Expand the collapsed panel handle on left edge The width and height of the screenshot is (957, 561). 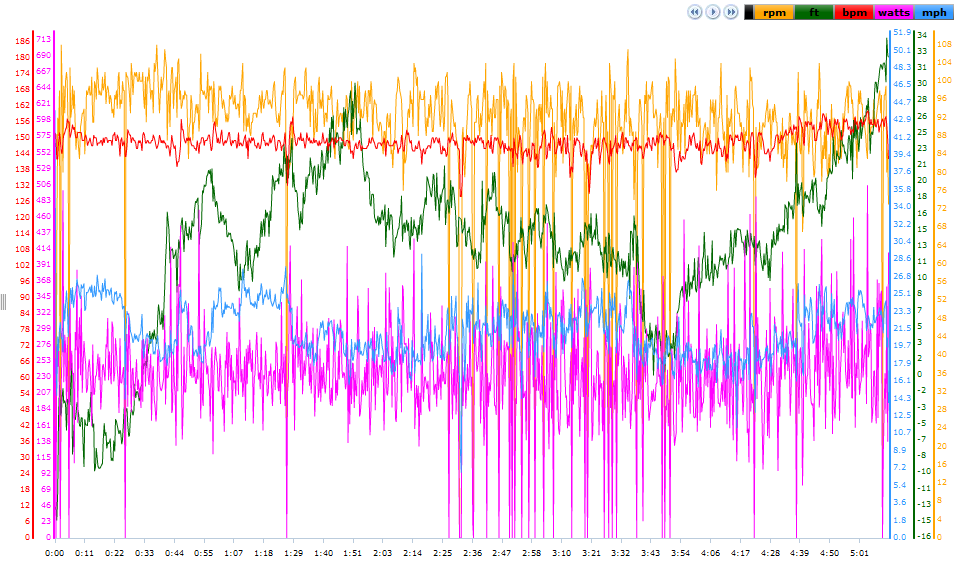pyautogui.click(x=3, y=302)
